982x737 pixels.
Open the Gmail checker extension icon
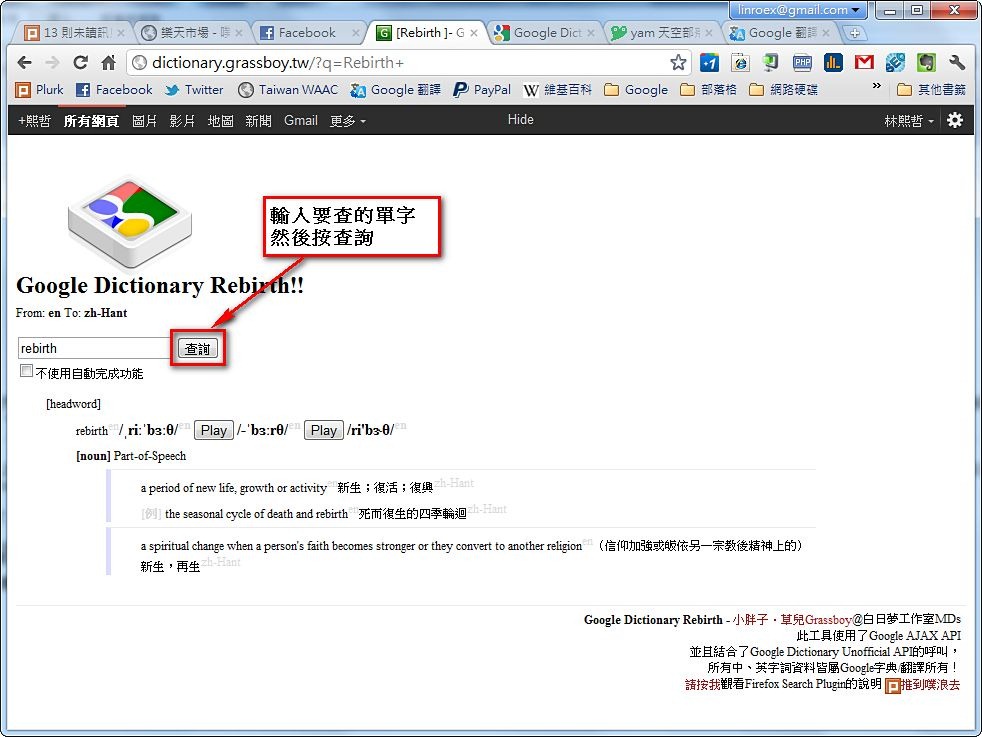[x=864, y=63]
